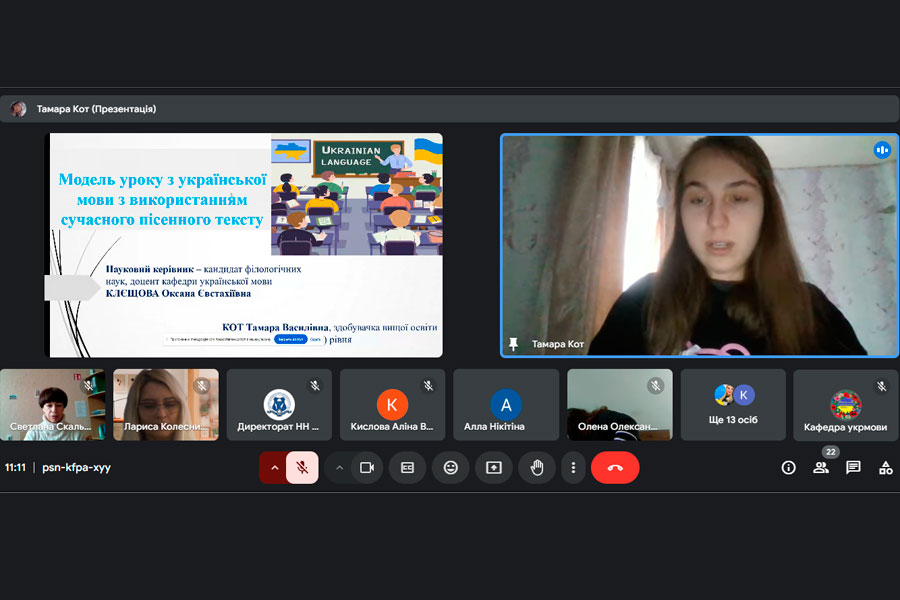Click Тамара Кот main video tile
This screenshot has width=900, height=600.
tap(700, 246)
